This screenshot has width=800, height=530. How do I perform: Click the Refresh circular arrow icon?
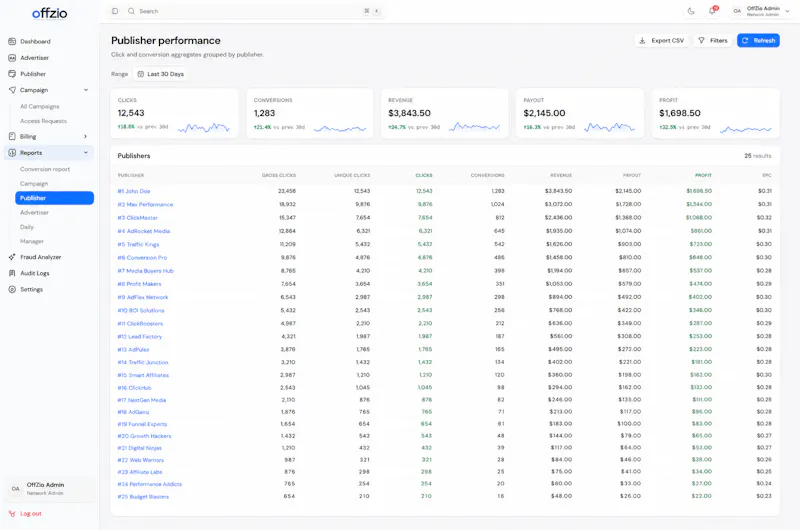click(745, 40)
